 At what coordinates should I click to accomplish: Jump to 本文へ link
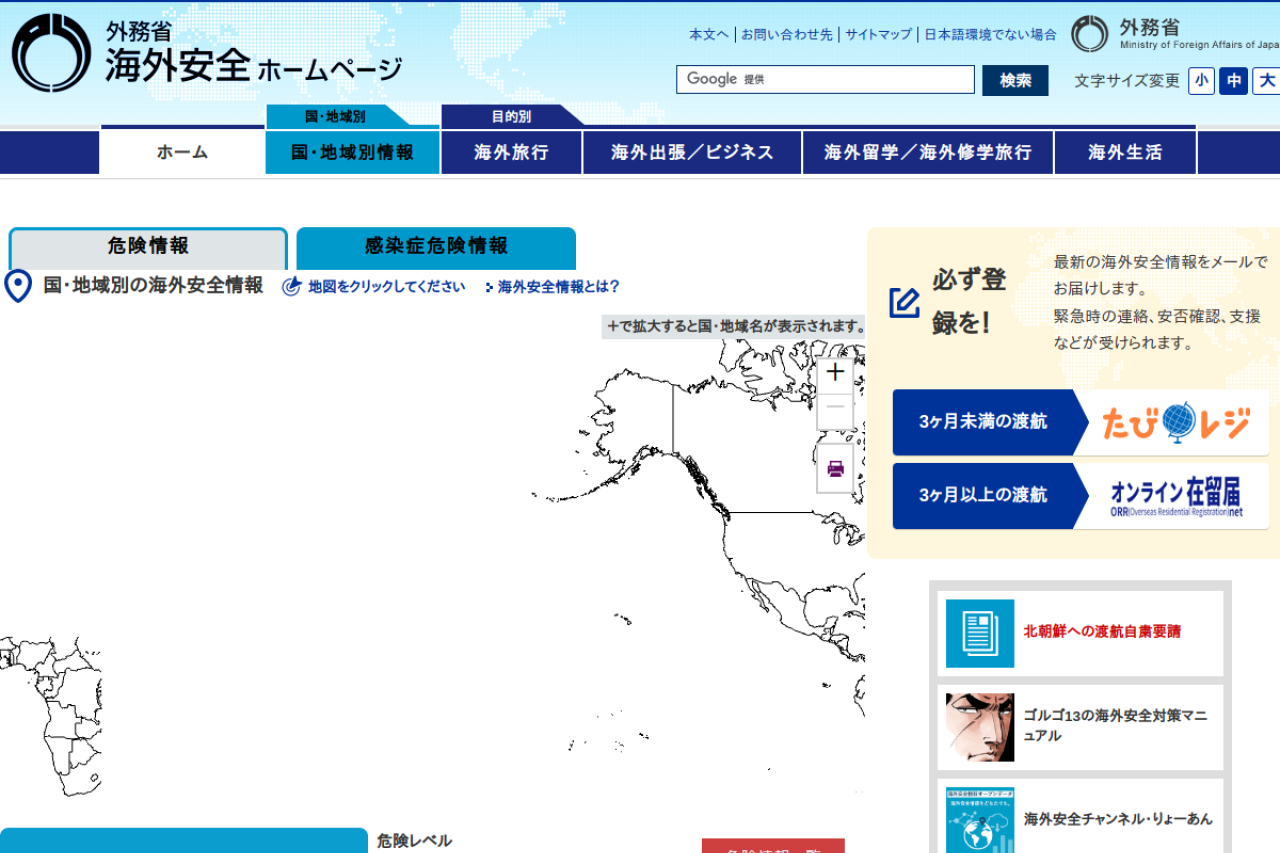click(x=708, y=34)
